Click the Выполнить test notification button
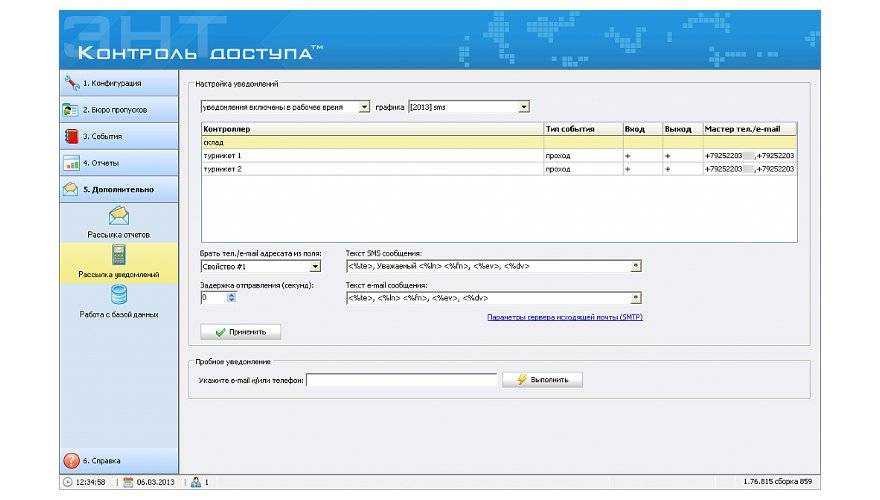Viewport: 880px width, 500px height. pyautogui.click(x=542, y=380)
